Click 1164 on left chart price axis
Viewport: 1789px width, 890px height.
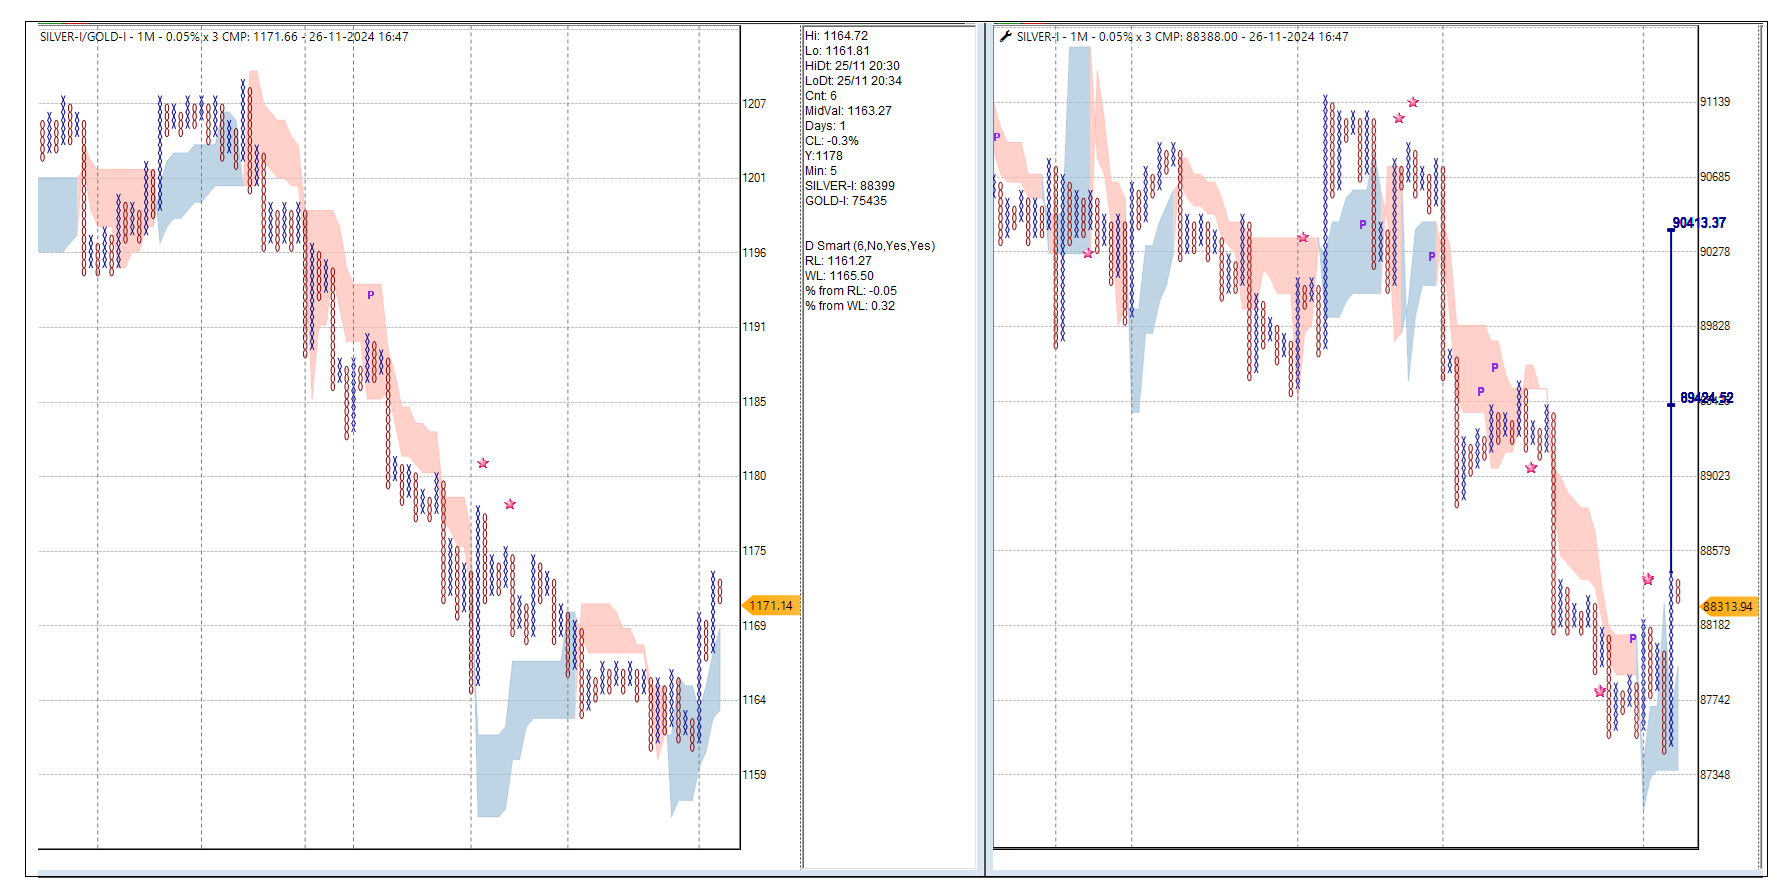click(754, 700)
